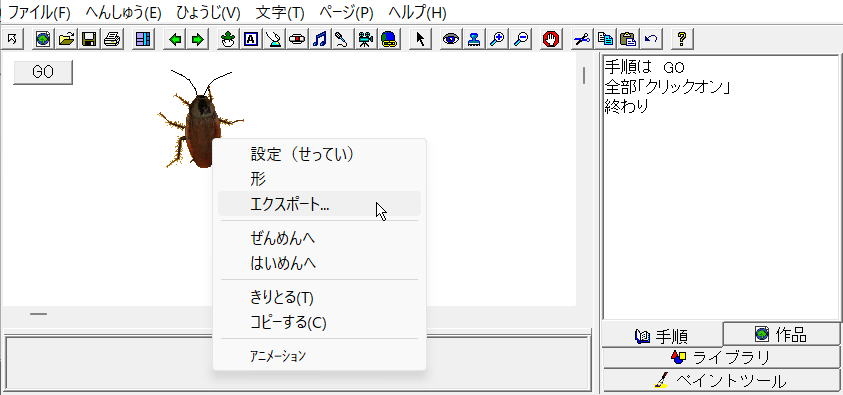843x395 pixels.
Task: Open the ファイル(F) menu
Action: click(x=39, y=12)
